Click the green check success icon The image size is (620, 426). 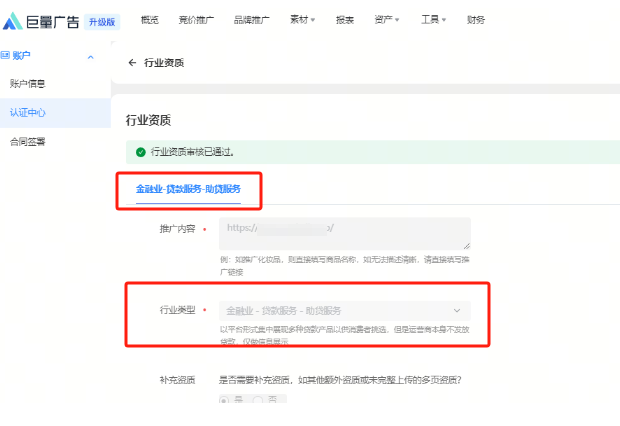click(140, 152)
